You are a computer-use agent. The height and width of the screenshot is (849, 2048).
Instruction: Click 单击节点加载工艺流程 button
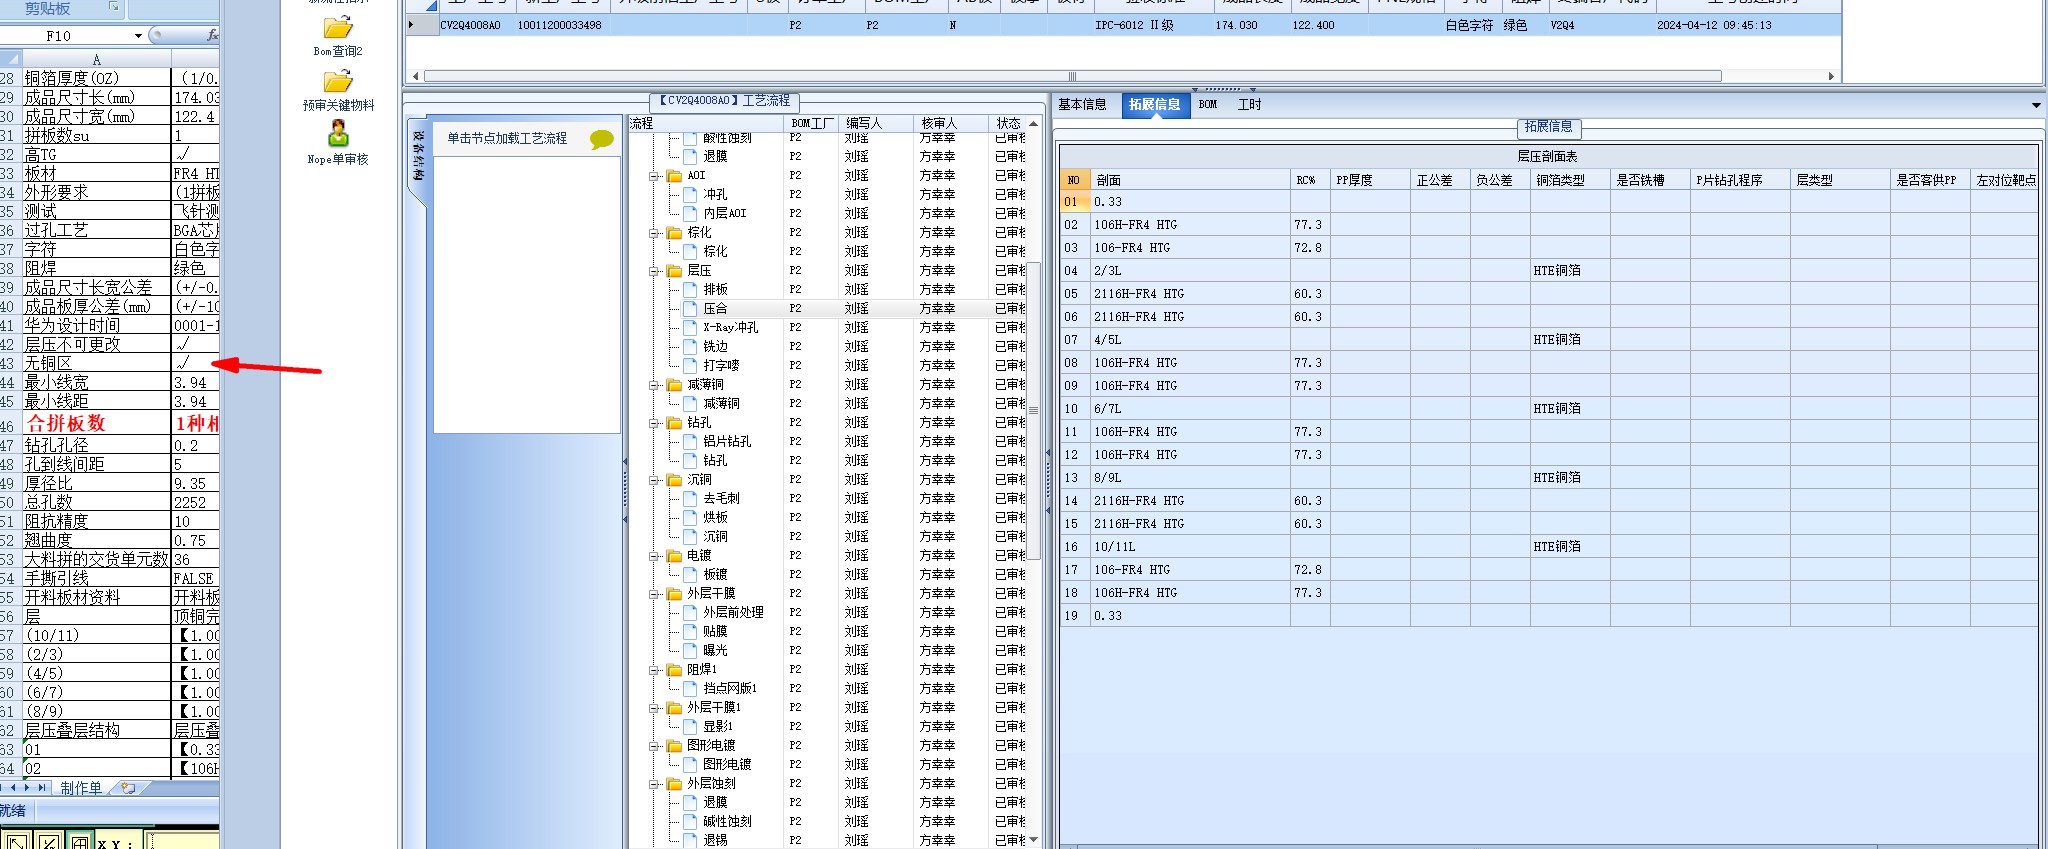507,139
